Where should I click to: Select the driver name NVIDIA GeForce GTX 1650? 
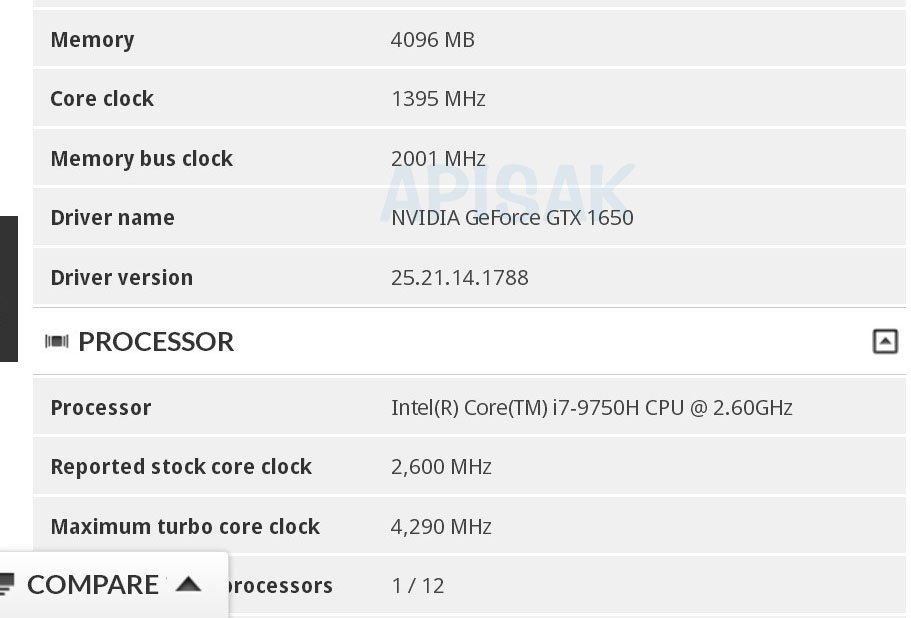coord(512,217)
